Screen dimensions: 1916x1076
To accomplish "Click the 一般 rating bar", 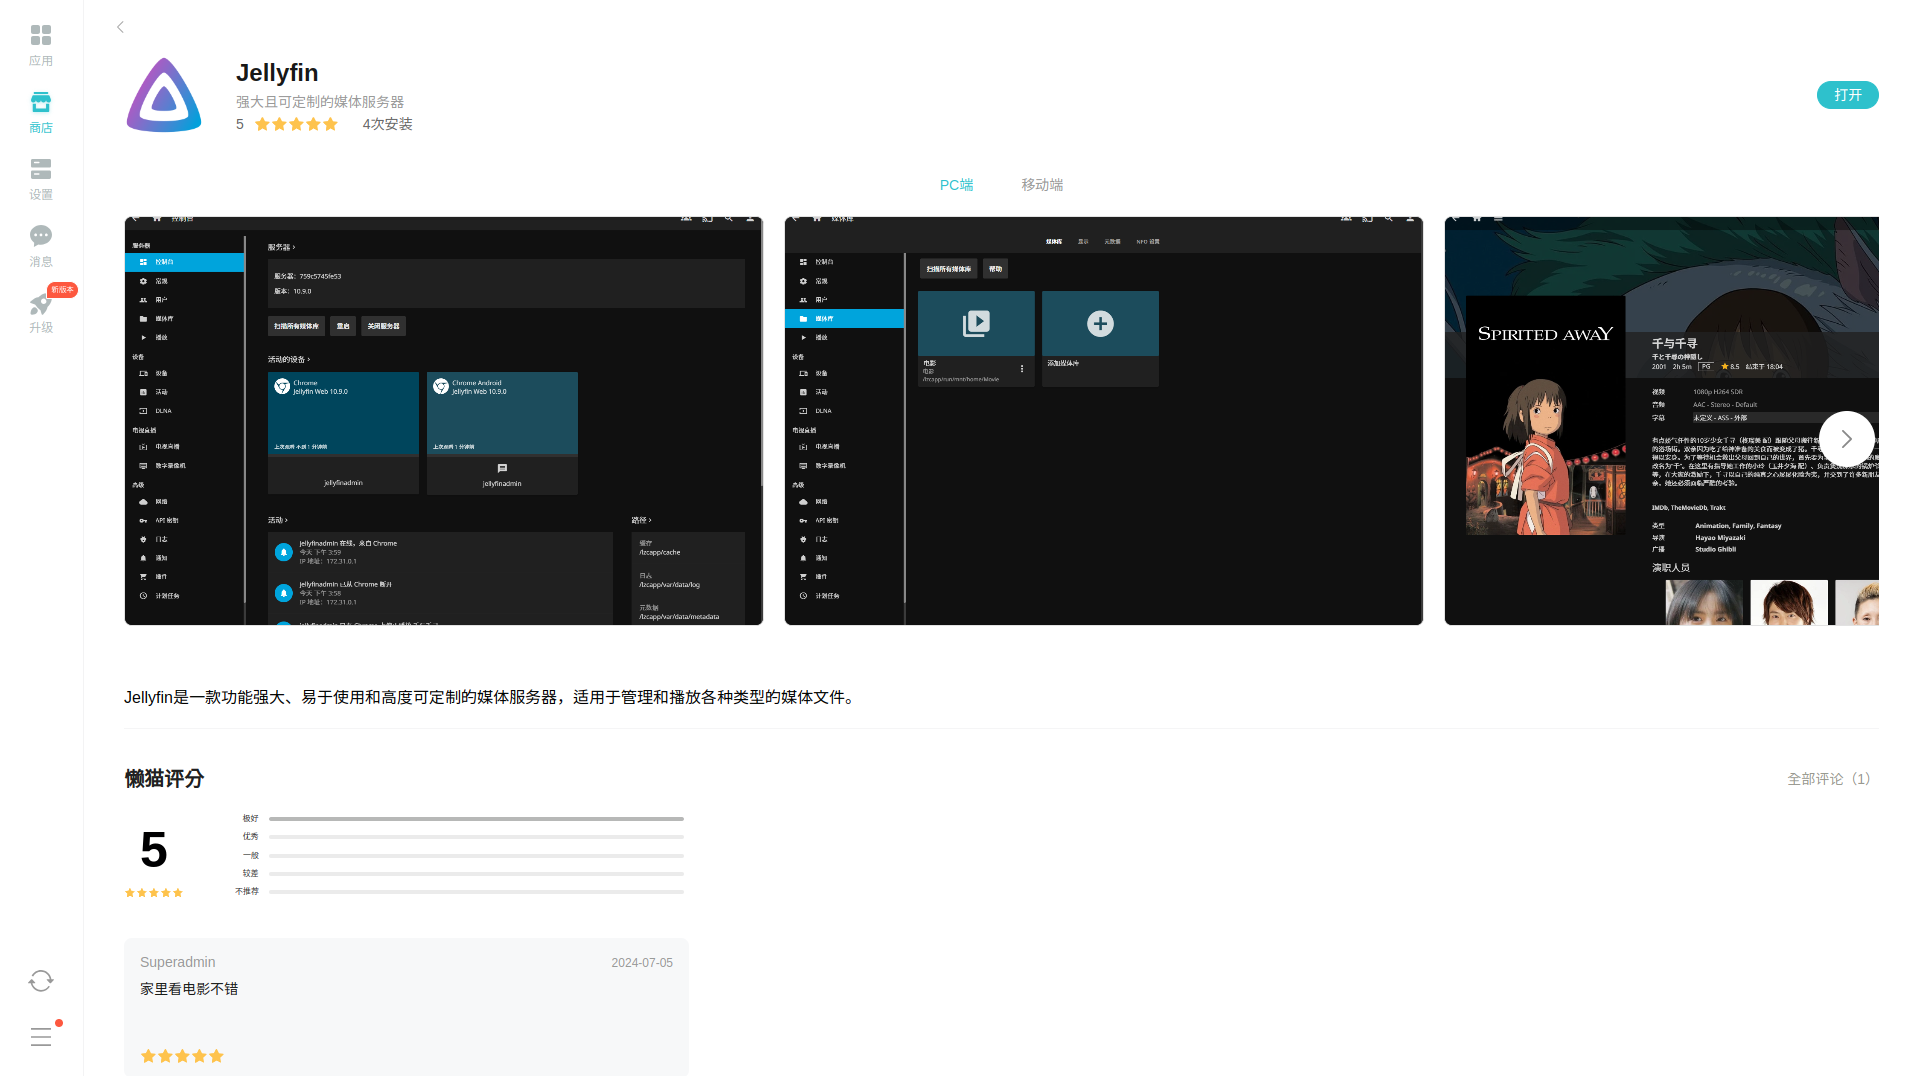I will coord(476,856).
